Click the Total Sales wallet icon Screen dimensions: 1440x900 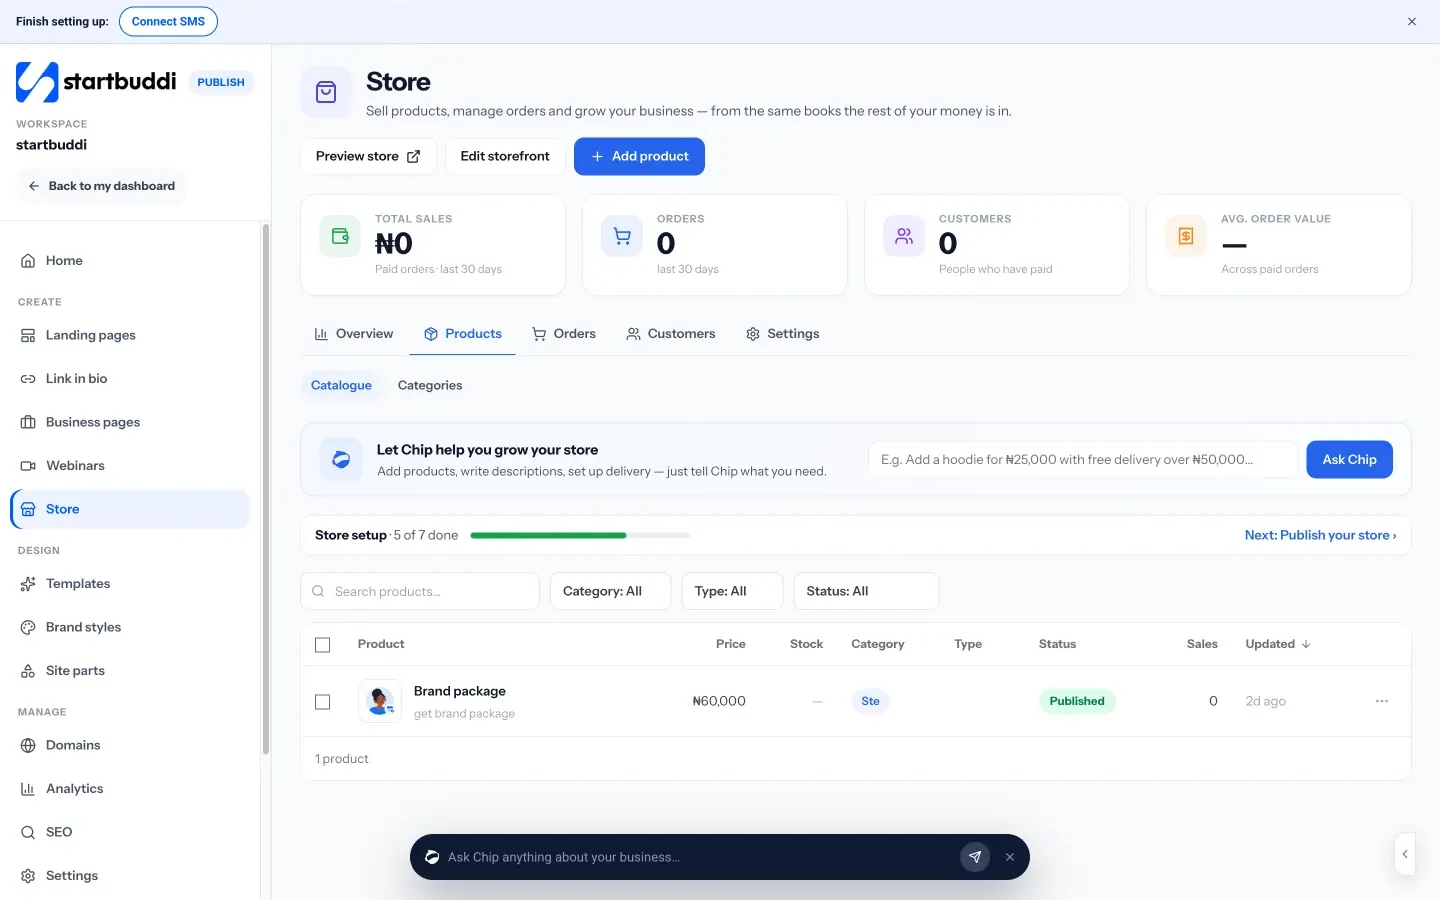tap(340, 236)
